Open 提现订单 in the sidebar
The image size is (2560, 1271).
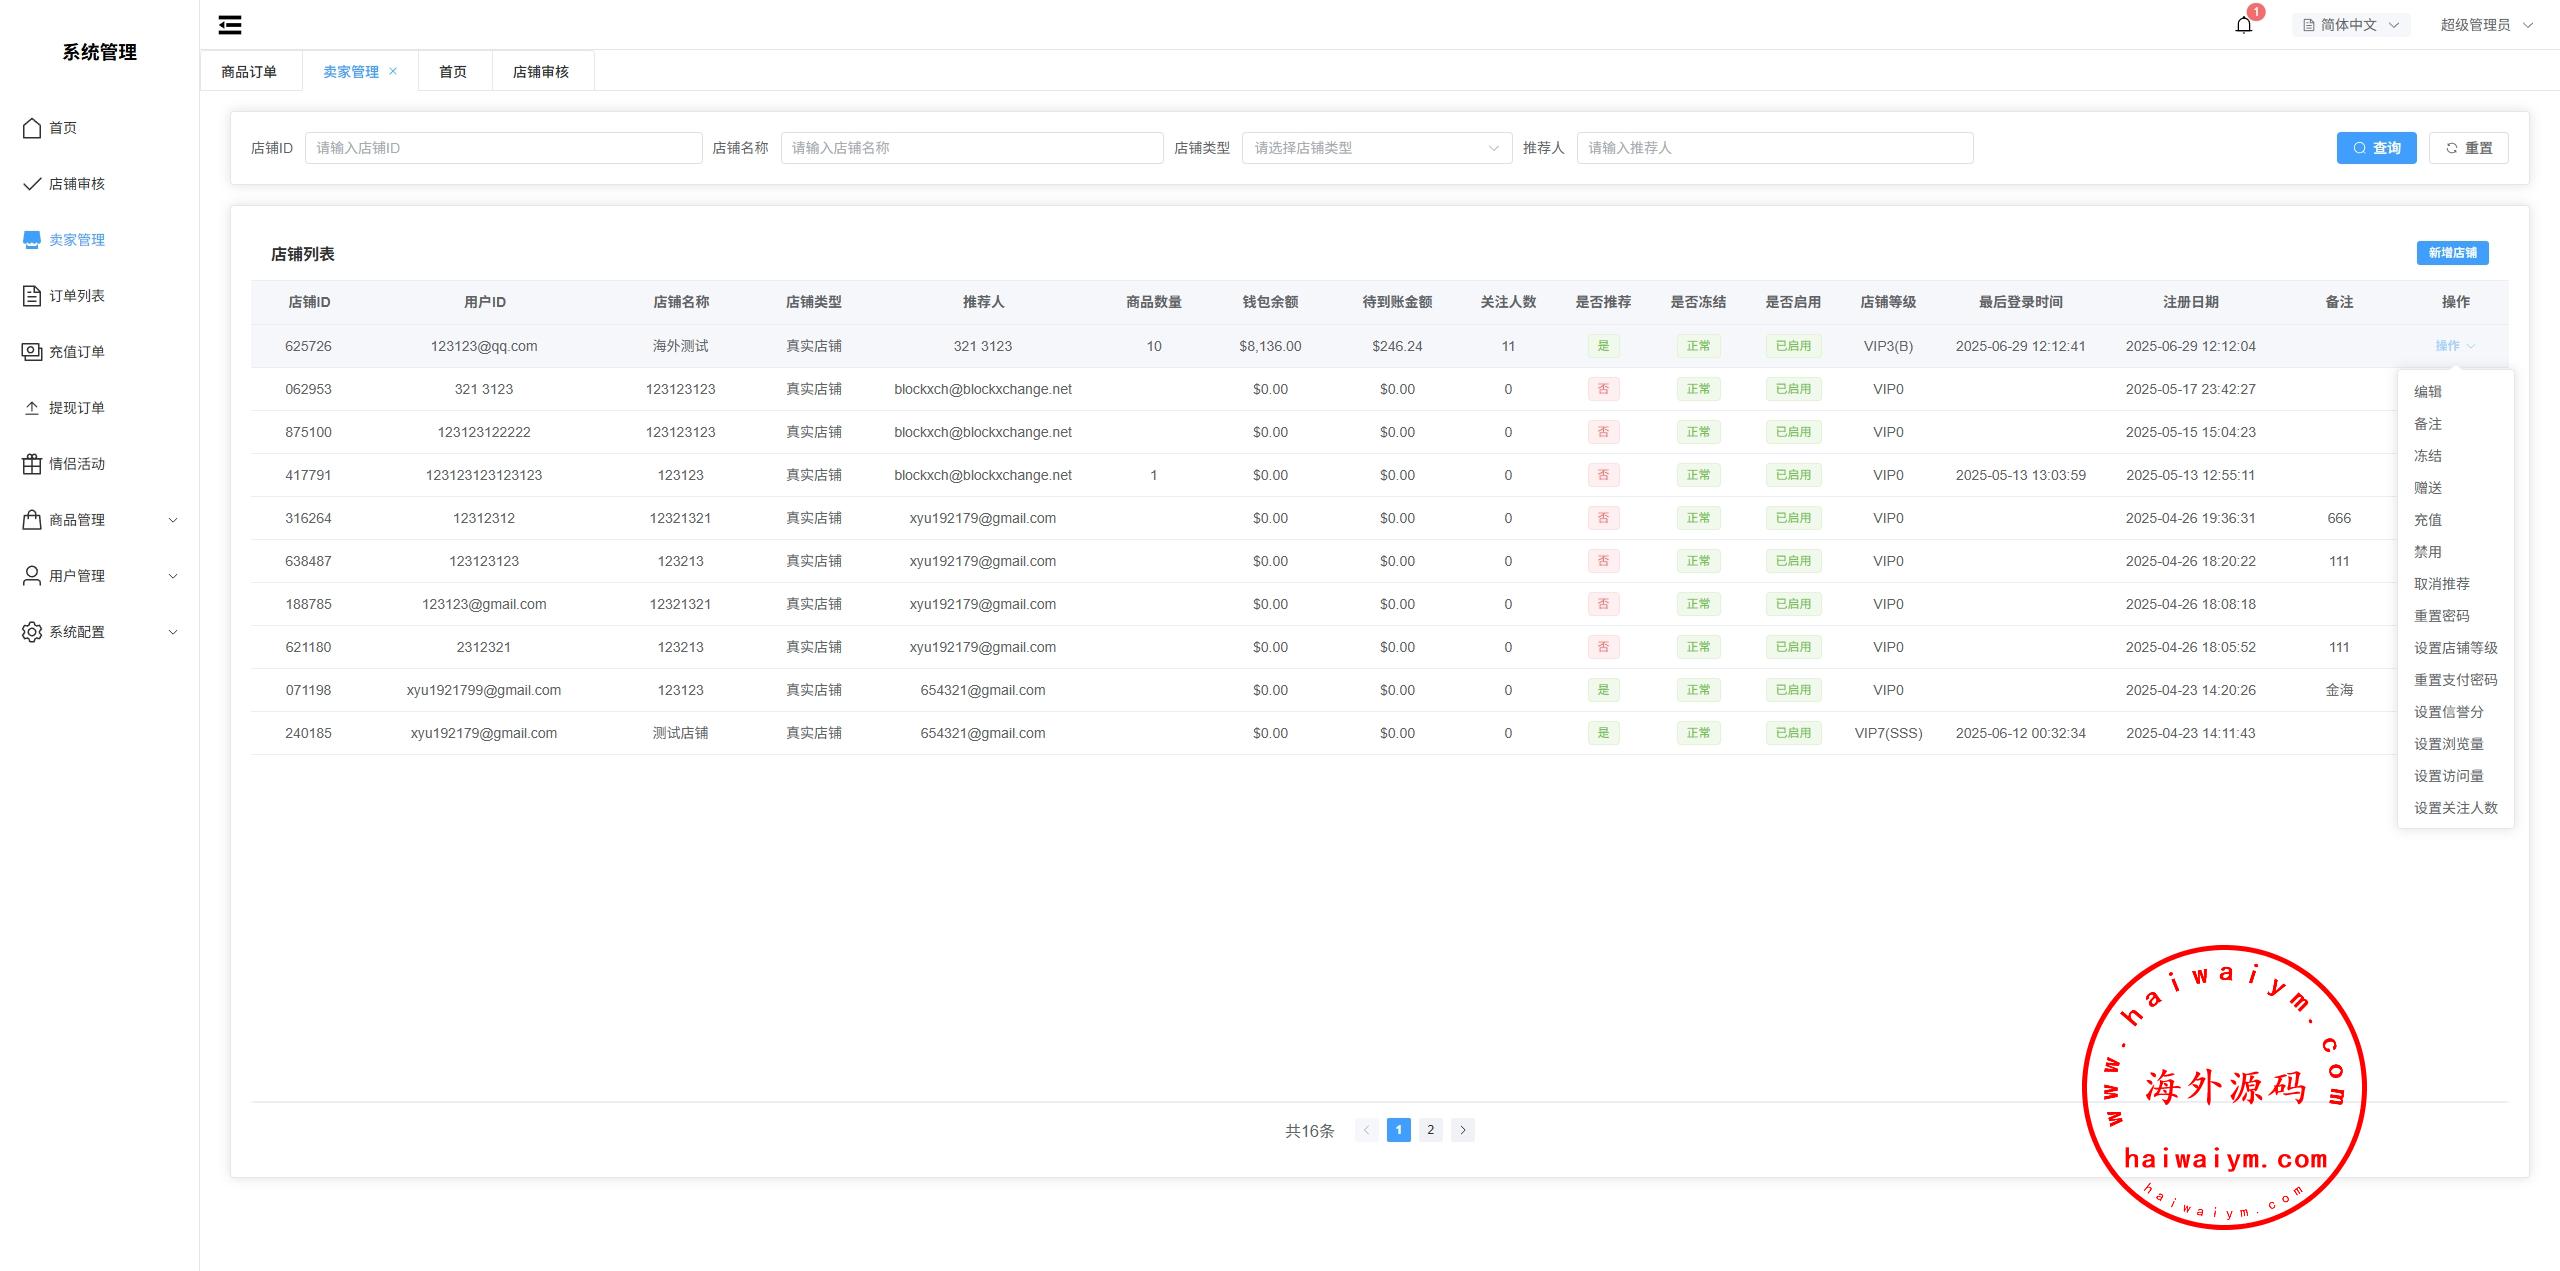(76, 408)
